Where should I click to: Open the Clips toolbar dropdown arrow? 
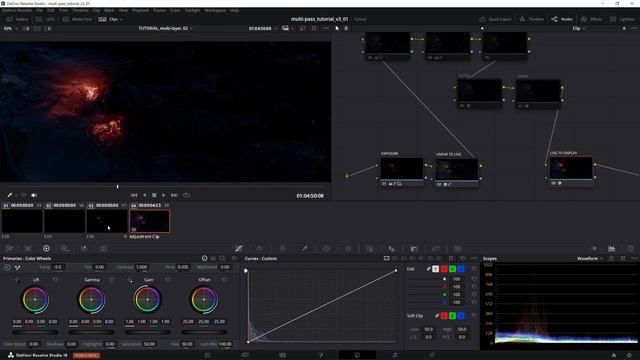[x=121, y=19]
